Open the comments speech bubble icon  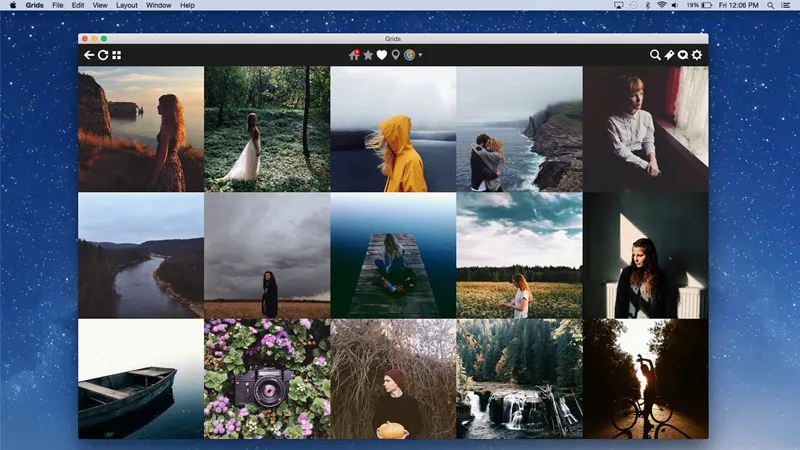[x=683, y=55]
